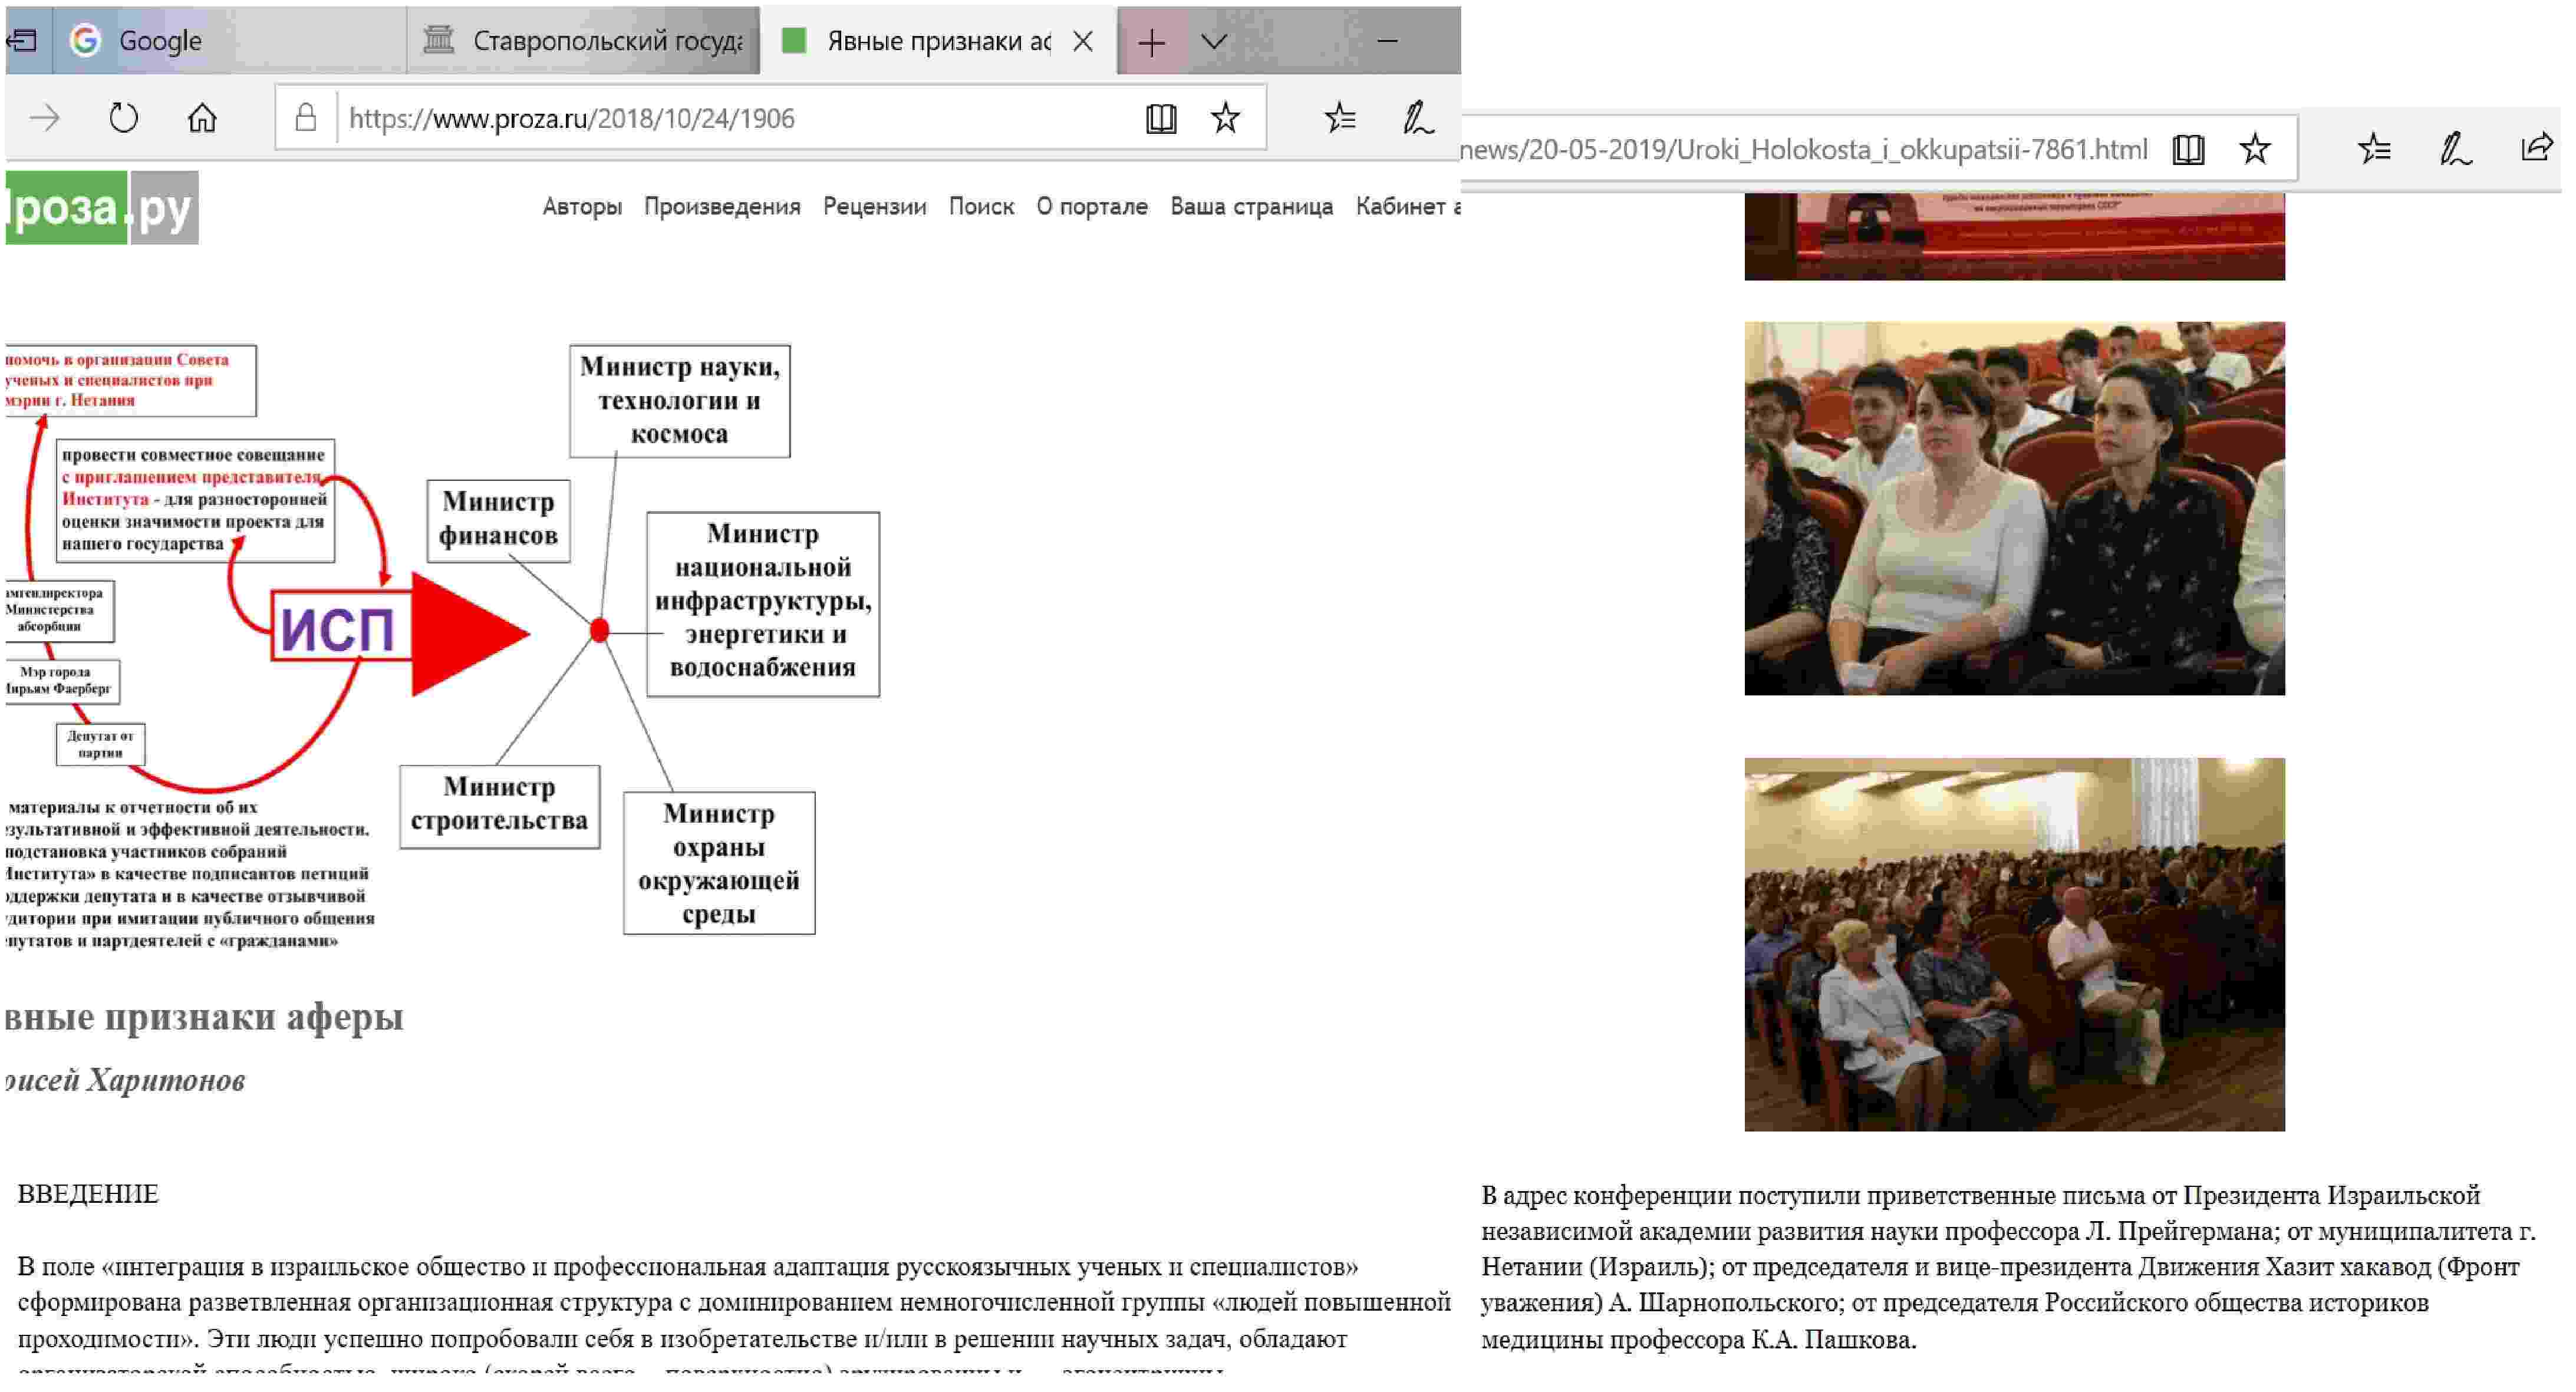The height and width of the screenshot is (1392, 2576).
Task: Open the Ваша страница link
Action: (x=1251, y=206)
